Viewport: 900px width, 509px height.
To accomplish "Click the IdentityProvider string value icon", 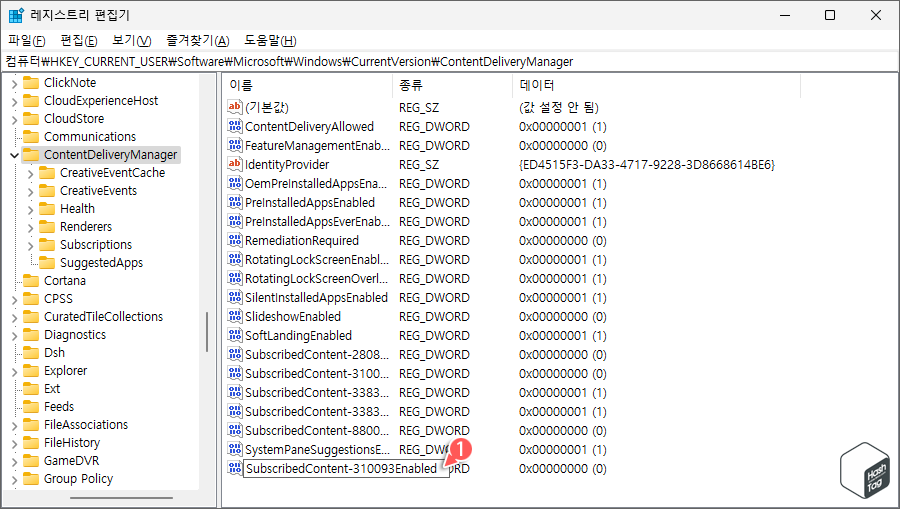I will coord(235,164).
